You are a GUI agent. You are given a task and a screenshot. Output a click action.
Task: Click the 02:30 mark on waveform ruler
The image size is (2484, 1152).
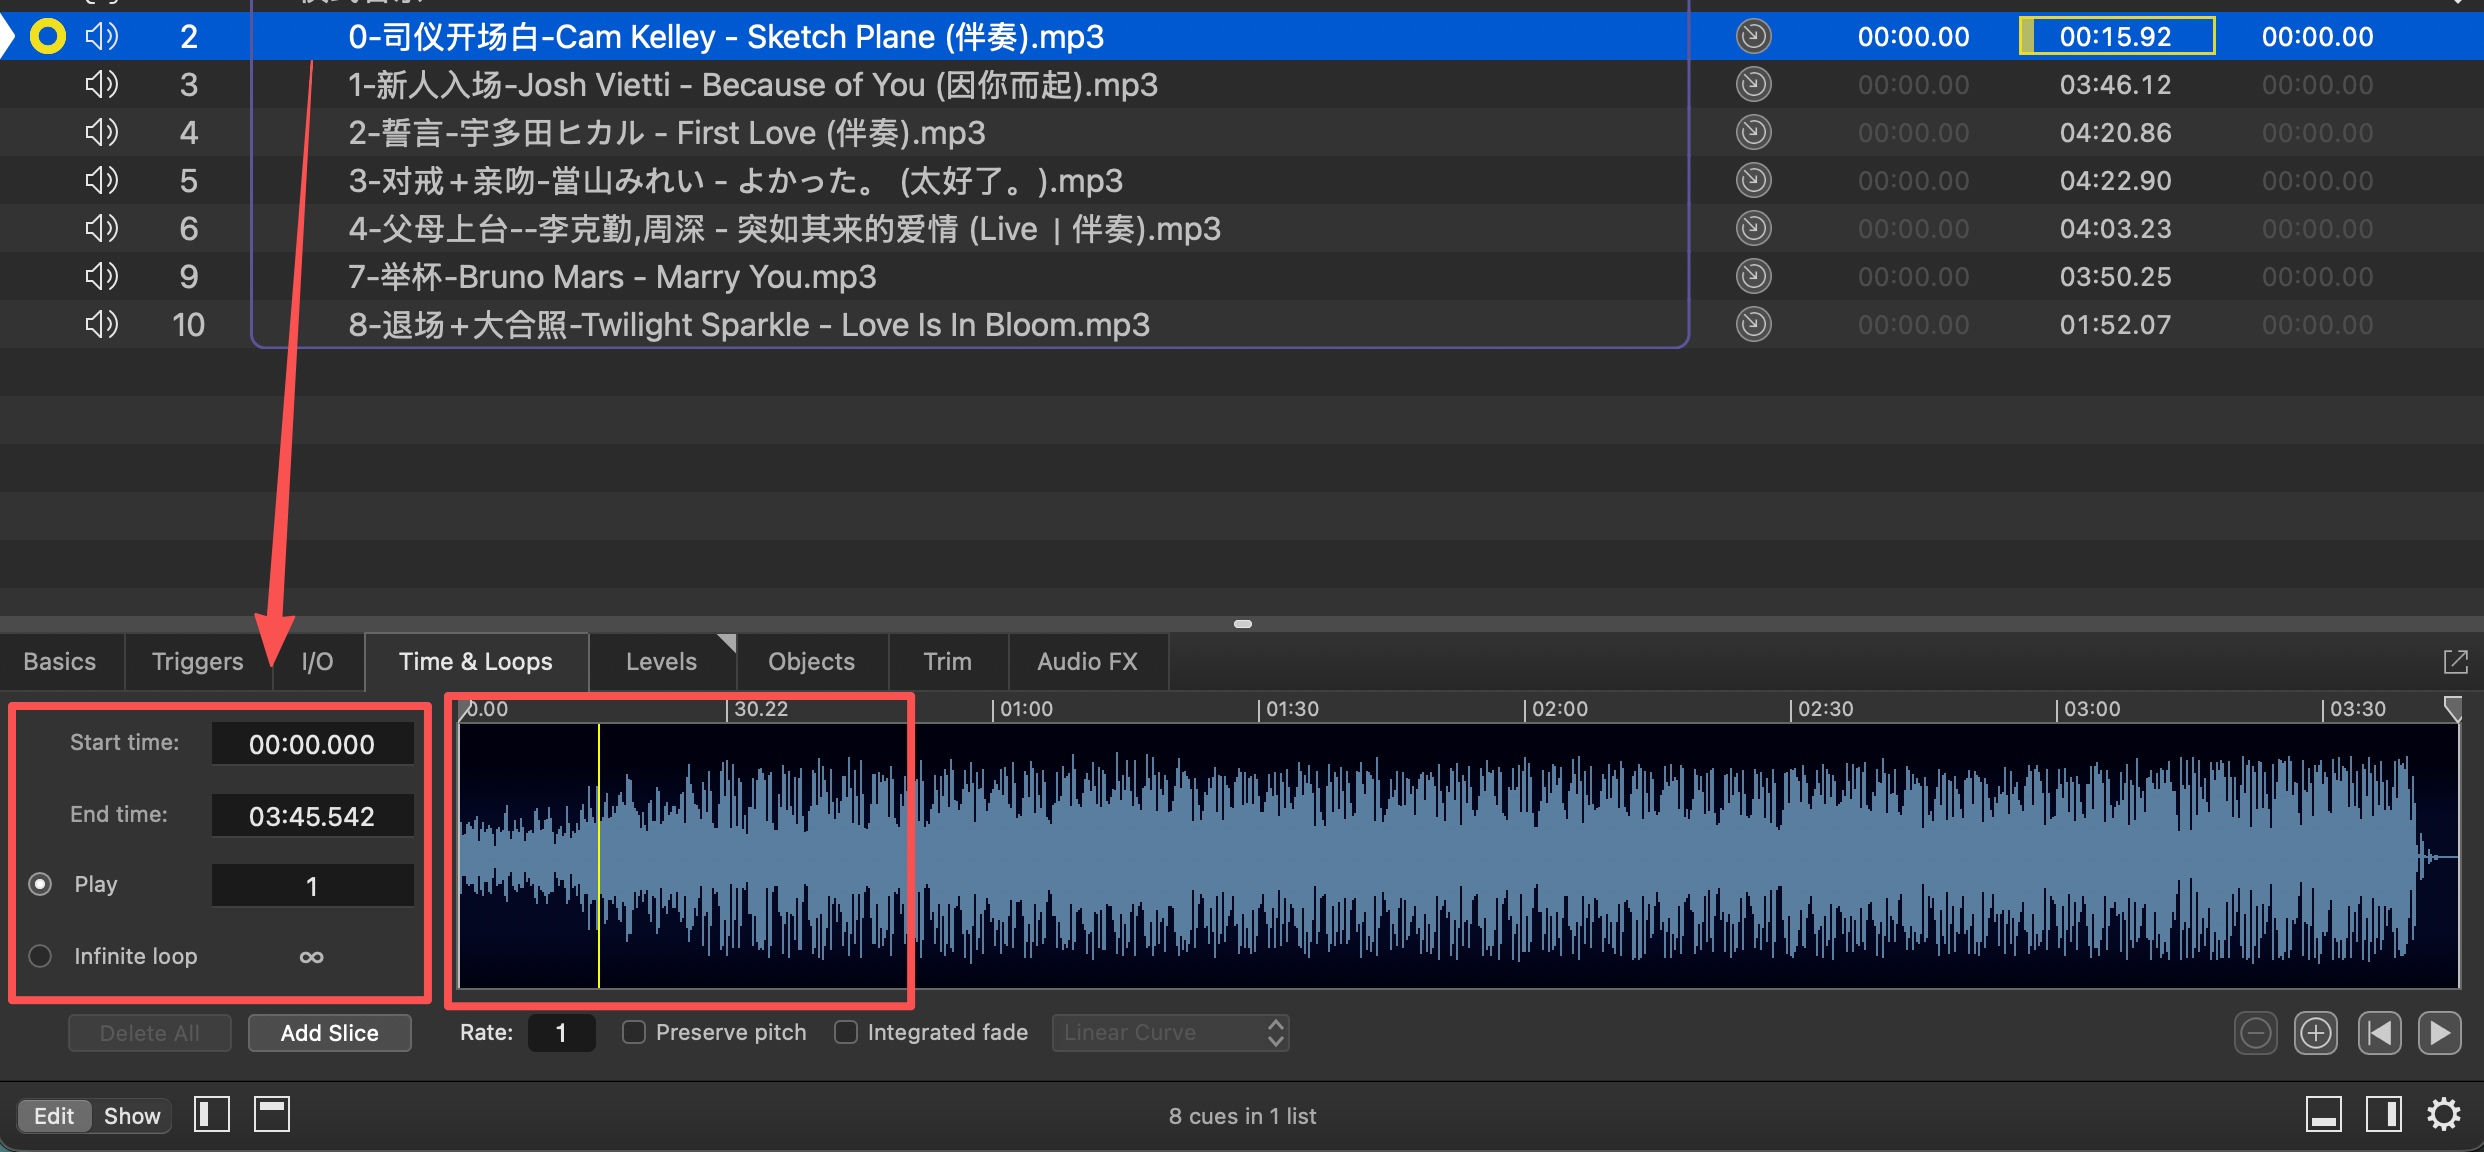[x=1825, y=709]
